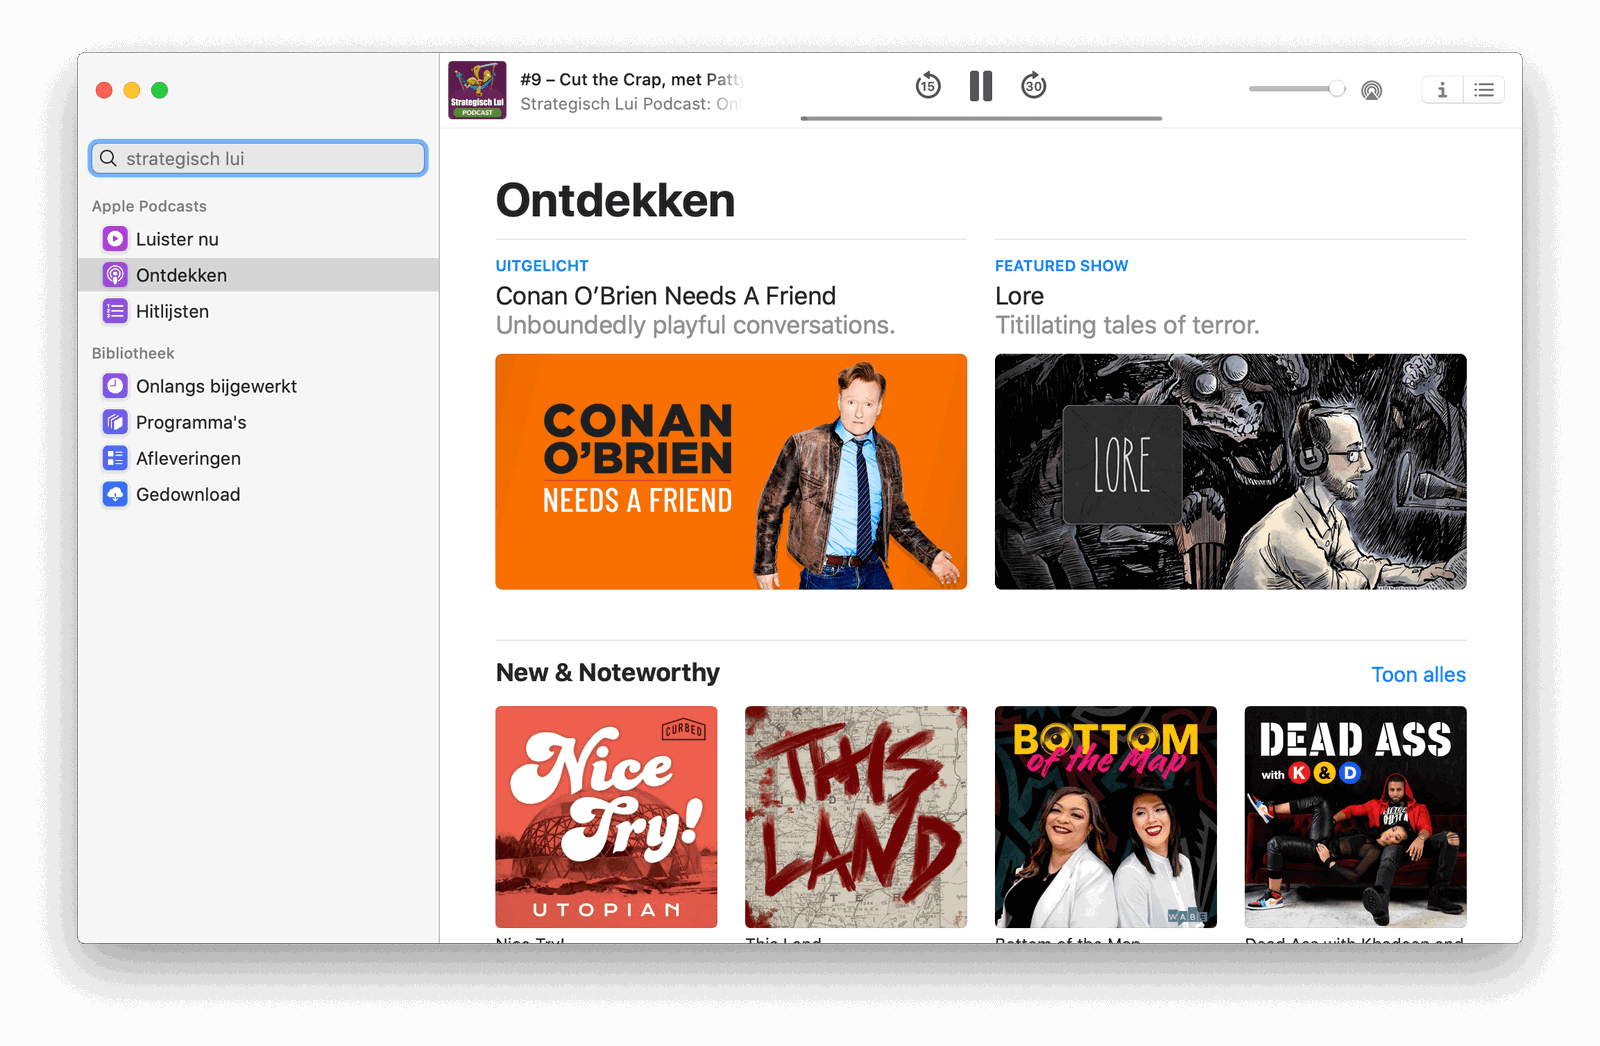
Task: Click the 'Bibliotheek' sidebar section header
Action: click(x=133, y=353)
